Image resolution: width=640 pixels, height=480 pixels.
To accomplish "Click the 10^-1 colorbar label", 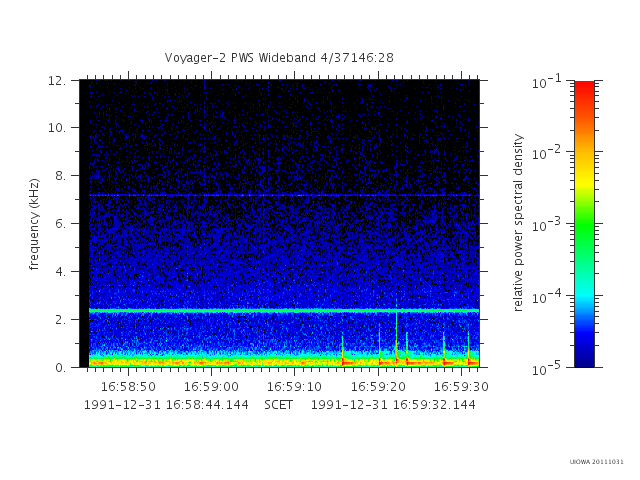I will [x=547, y=82].
